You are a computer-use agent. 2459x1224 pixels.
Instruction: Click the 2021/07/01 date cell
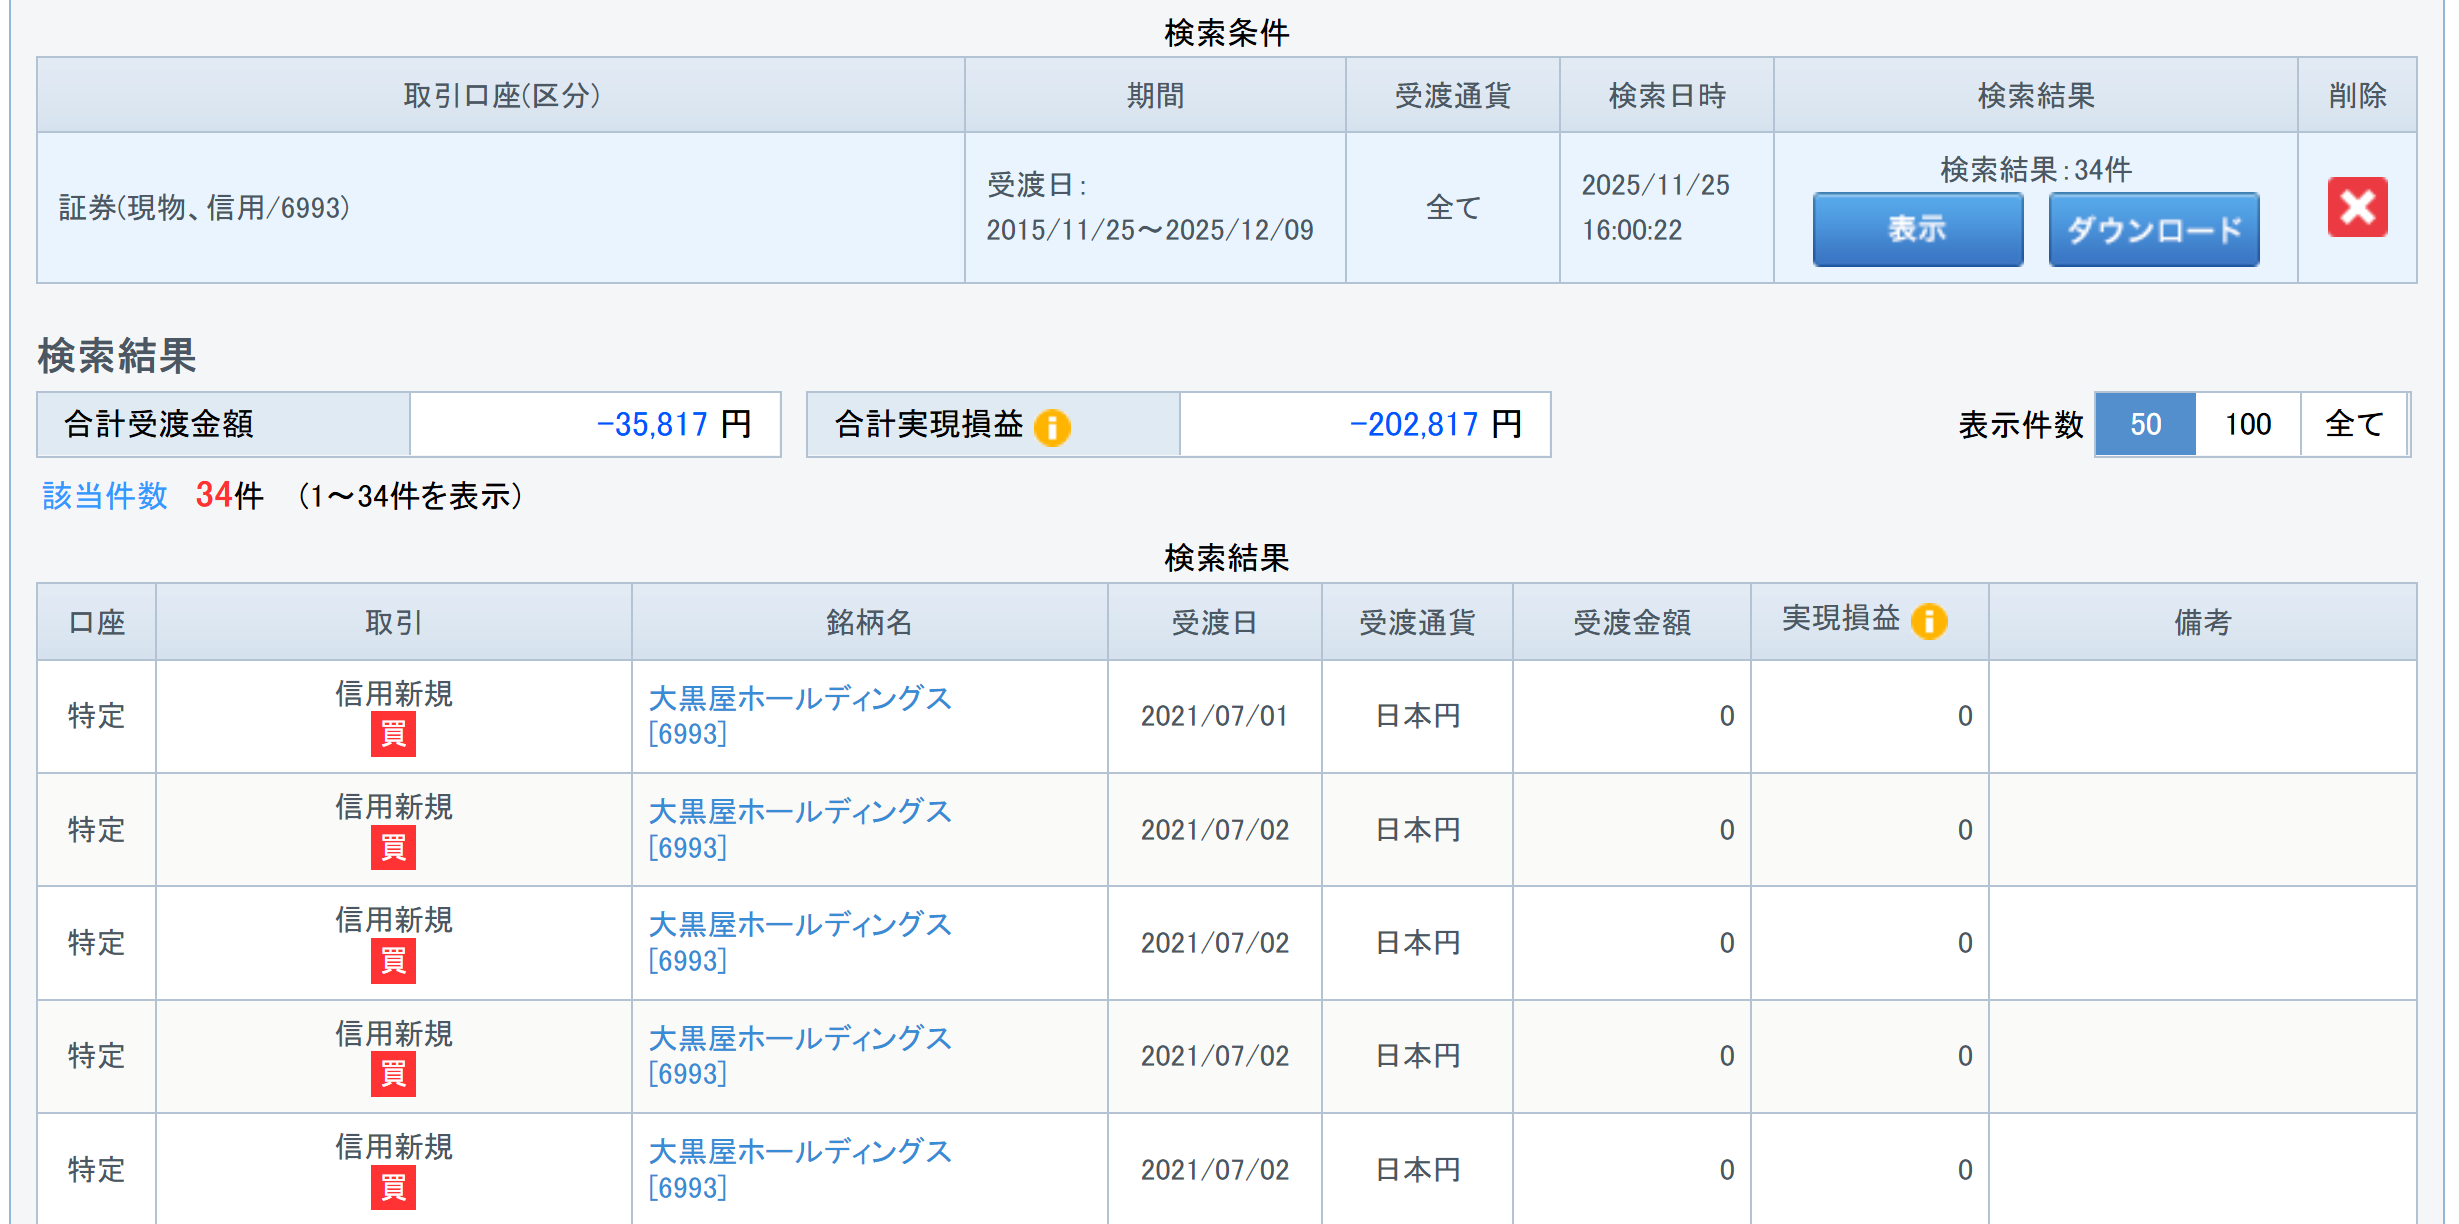1214,716
